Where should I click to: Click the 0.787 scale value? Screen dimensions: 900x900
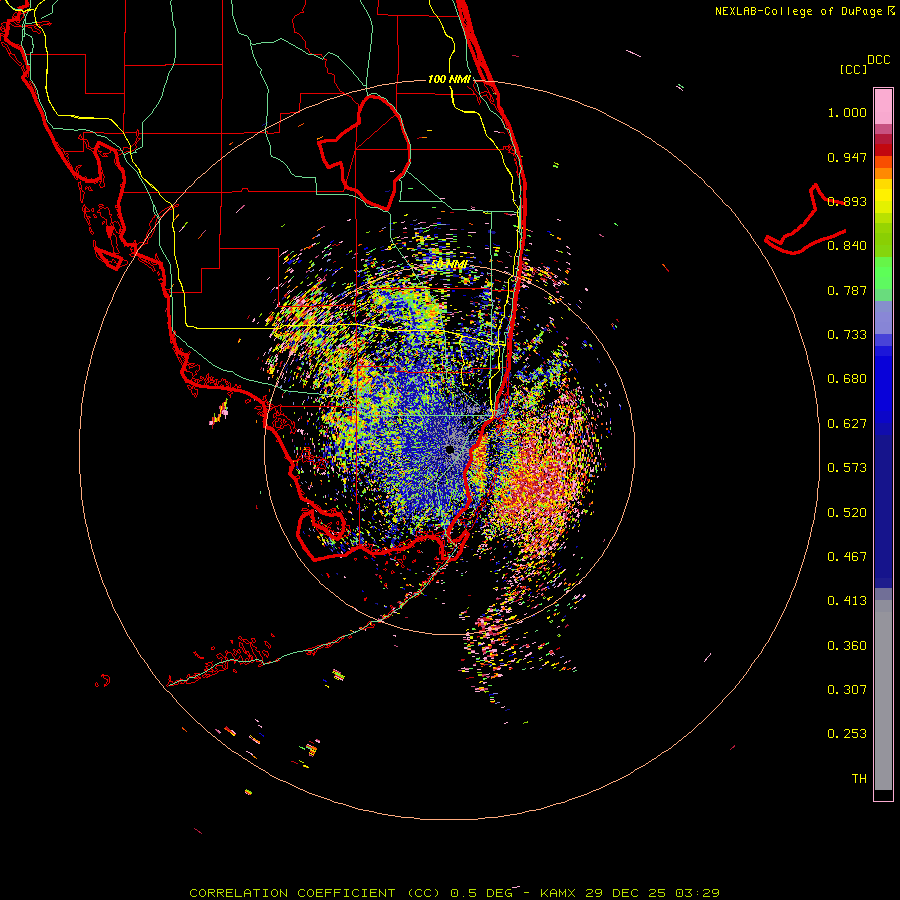pyautogui.click(x=847, y=290)
